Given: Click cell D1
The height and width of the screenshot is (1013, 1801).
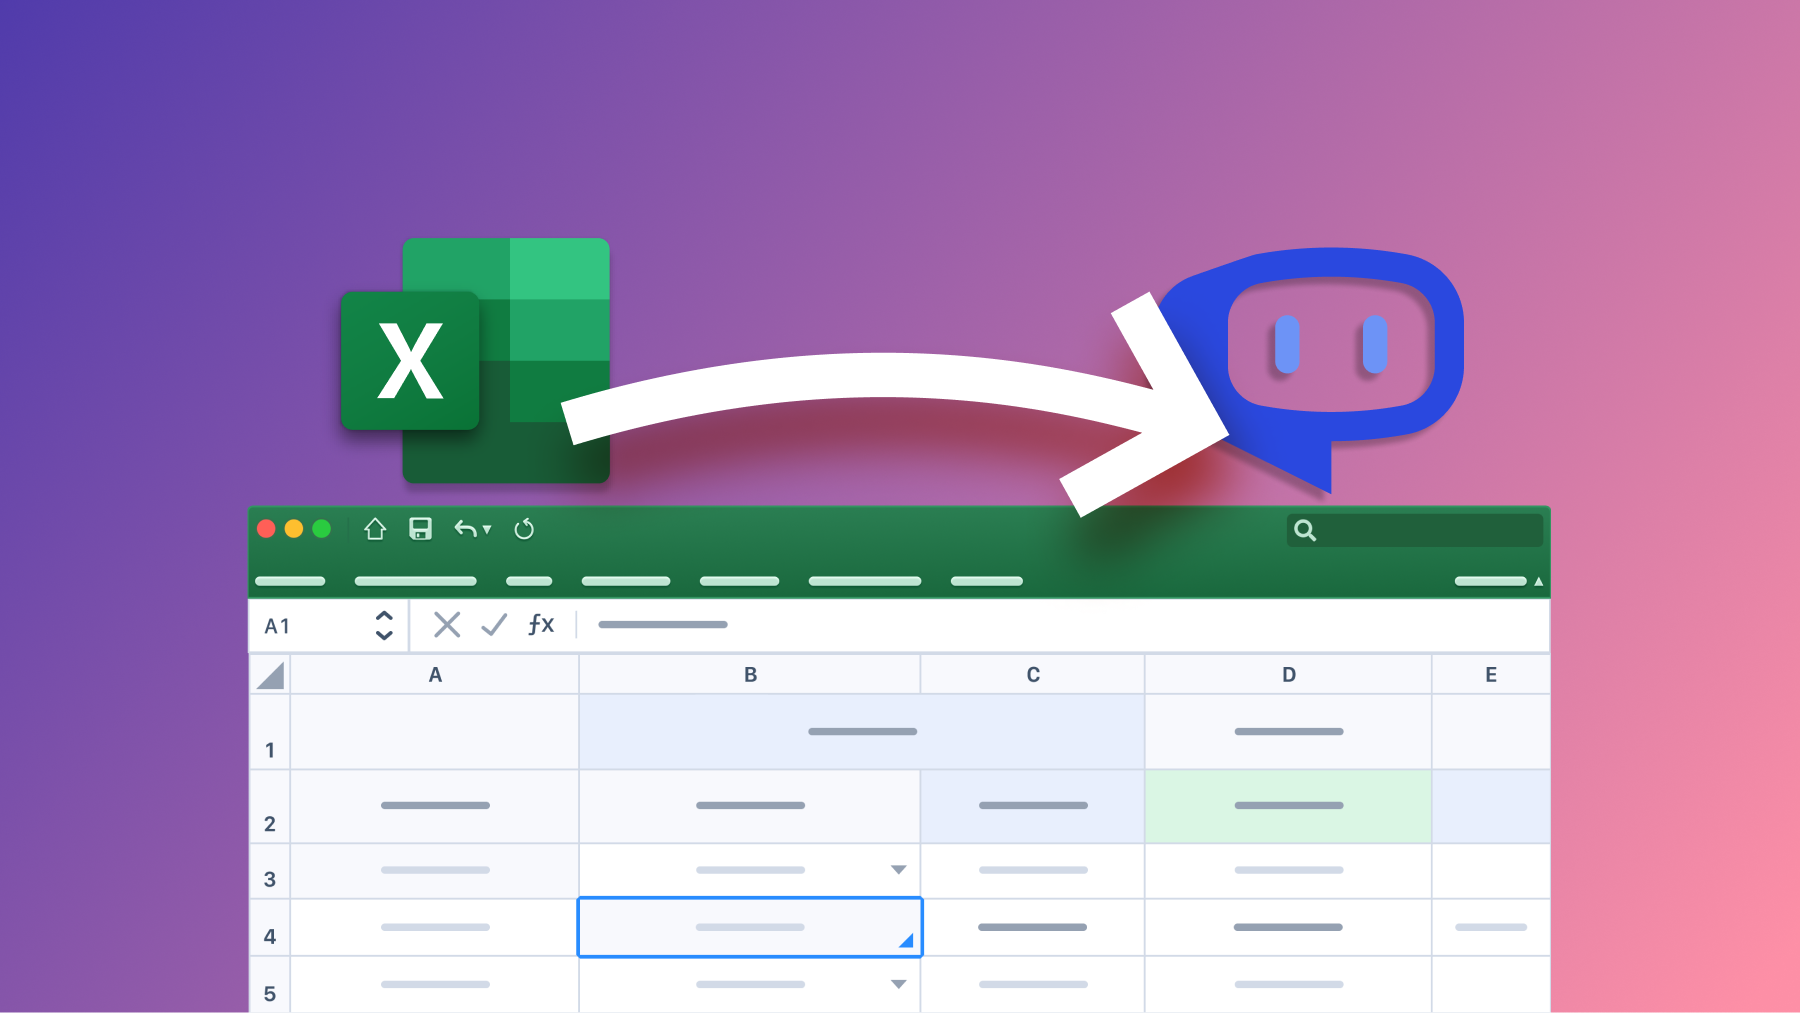Looking at the screenshot, I should (1289, 732).
